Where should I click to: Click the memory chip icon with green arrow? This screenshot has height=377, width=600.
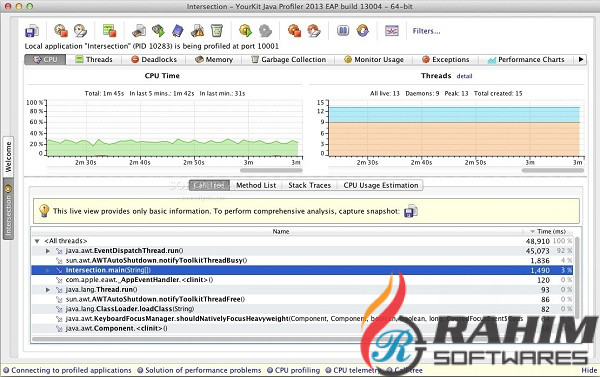[158, 31]
